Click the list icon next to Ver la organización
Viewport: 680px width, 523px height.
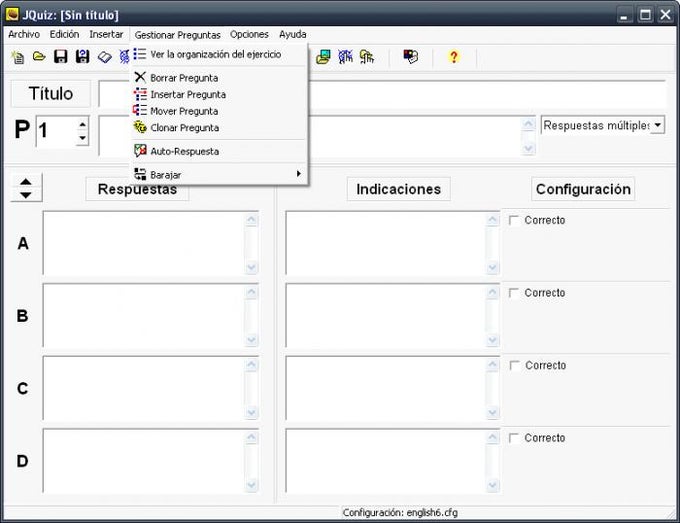click(140, 54)
